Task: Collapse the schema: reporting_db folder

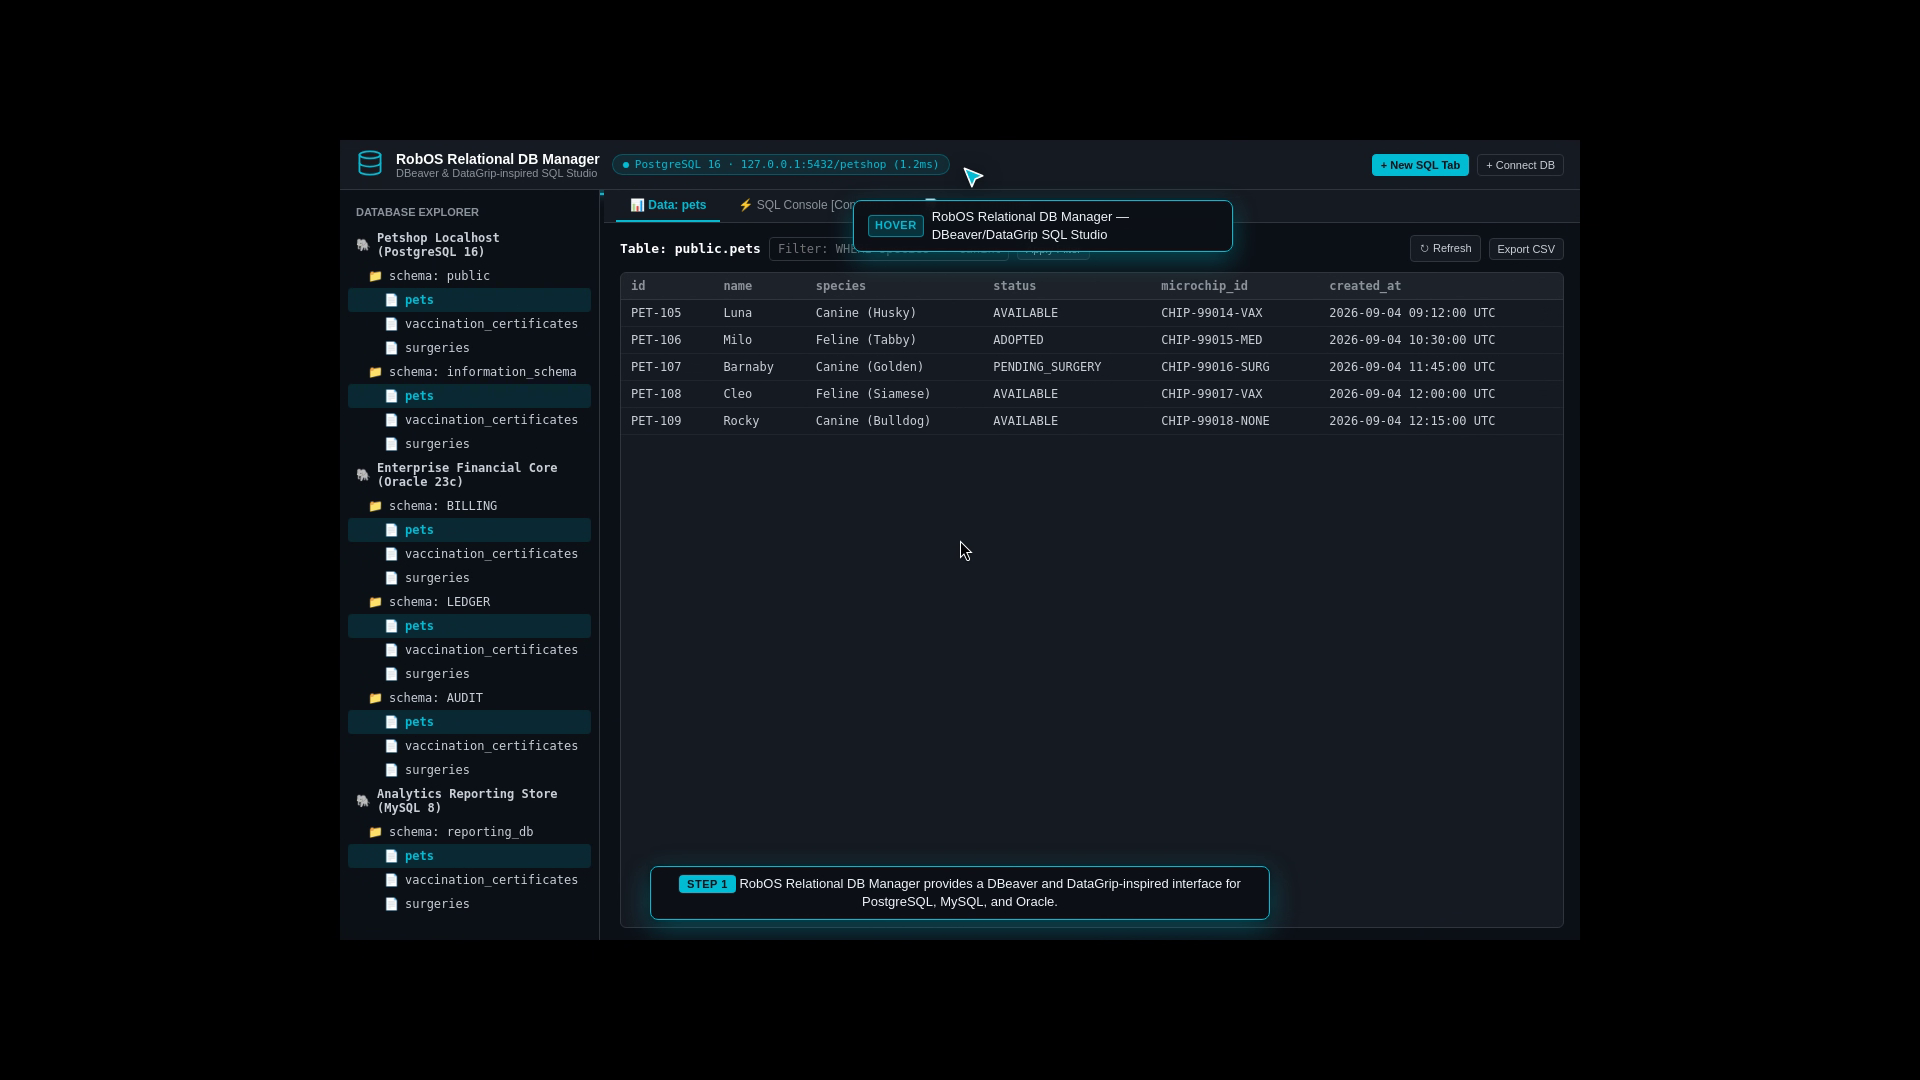Action: tap(469, 832)
